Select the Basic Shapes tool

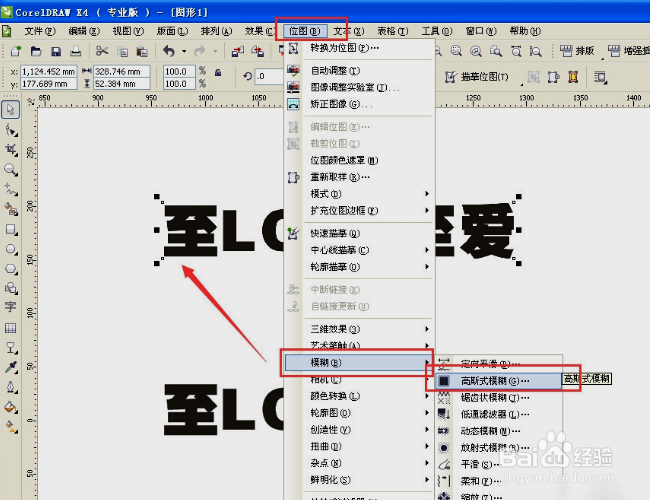[x=10, y=288]
